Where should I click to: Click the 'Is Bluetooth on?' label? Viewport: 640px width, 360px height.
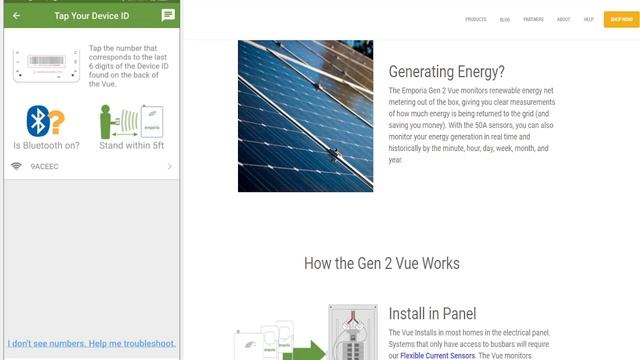point(46,145)
